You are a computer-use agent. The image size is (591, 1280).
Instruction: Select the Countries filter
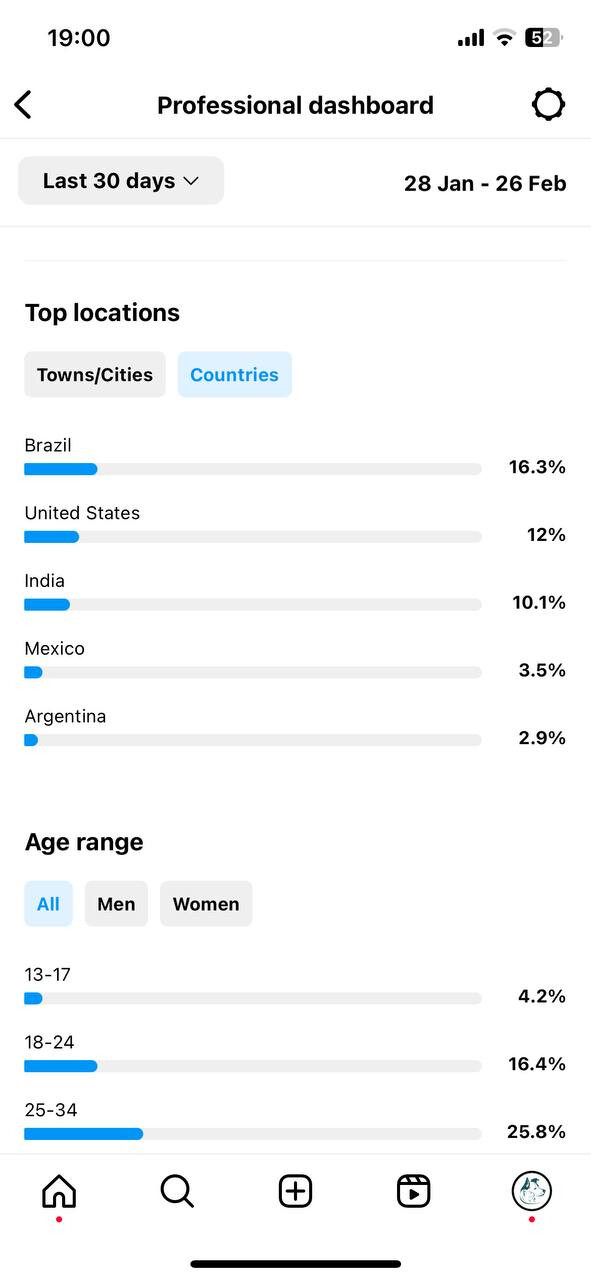click(235, 375)
